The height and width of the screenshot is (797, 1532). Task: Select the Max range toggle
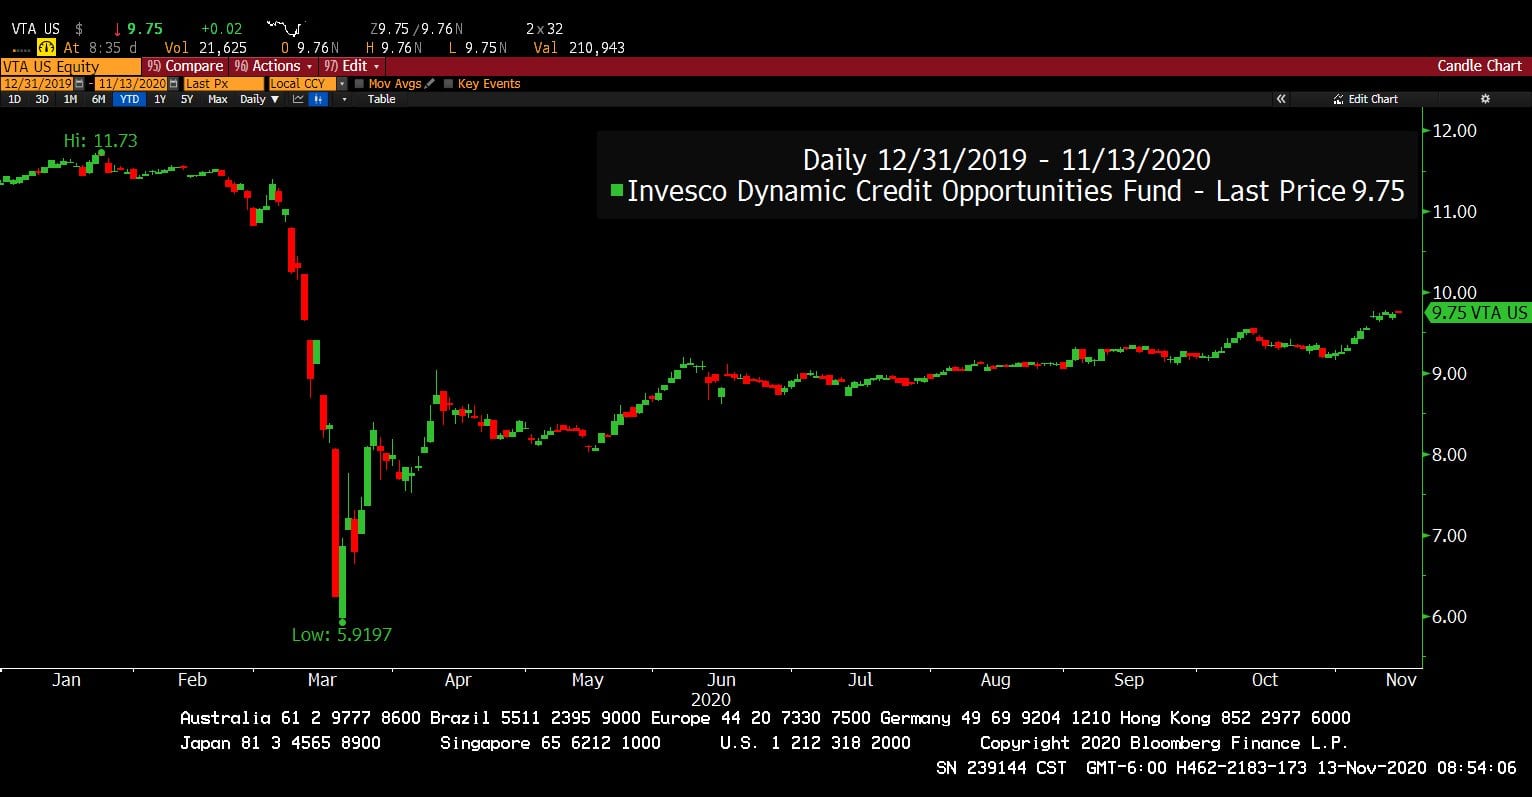click(x=217, y=99)
